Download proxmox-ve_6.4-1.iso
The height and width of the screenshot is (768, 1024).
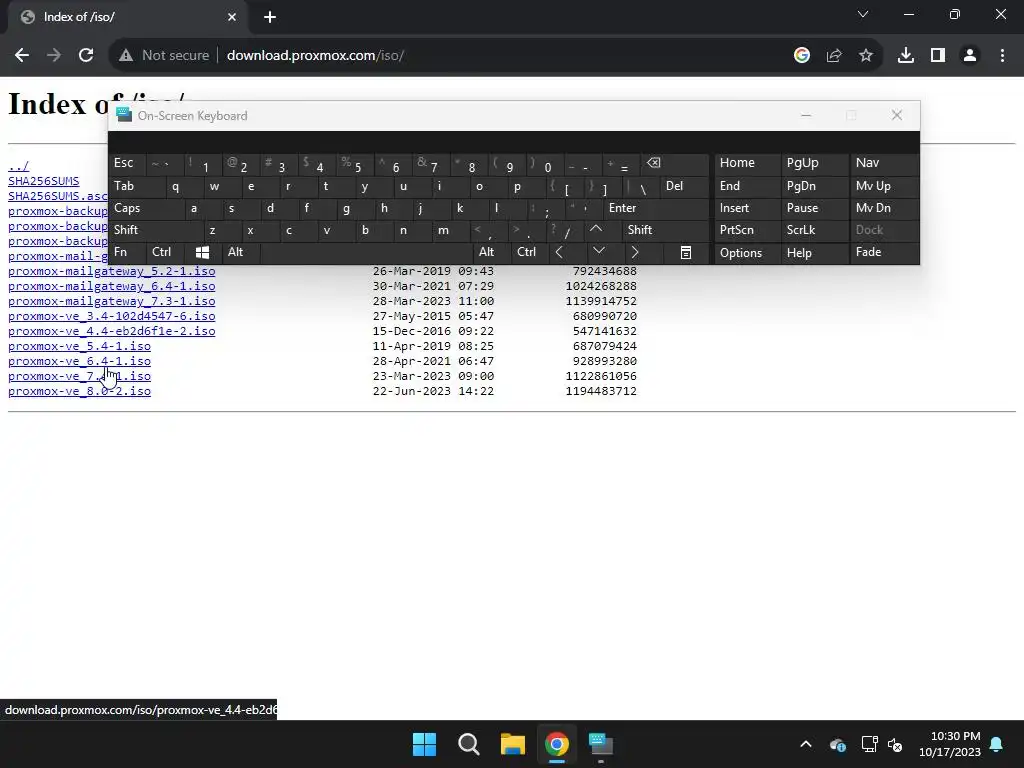click(x=79, y=361)
